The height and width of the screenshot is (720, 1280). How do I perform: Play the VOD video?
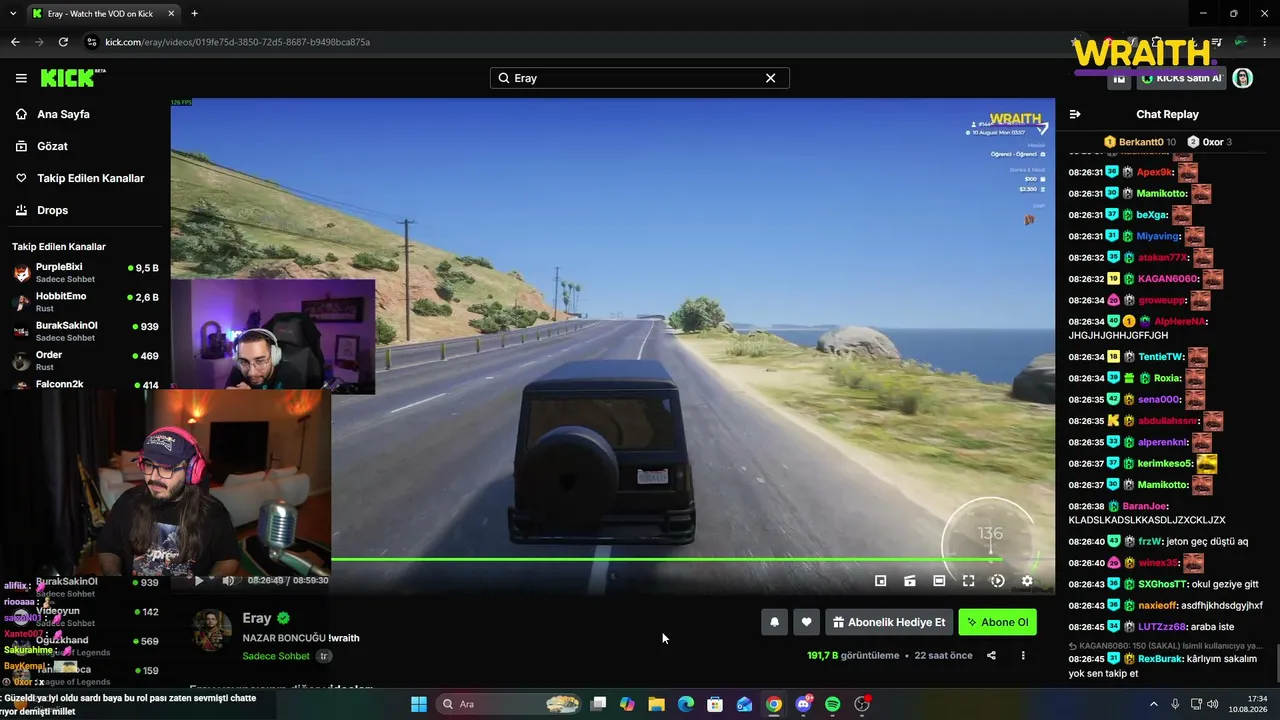tap(199, 580)
